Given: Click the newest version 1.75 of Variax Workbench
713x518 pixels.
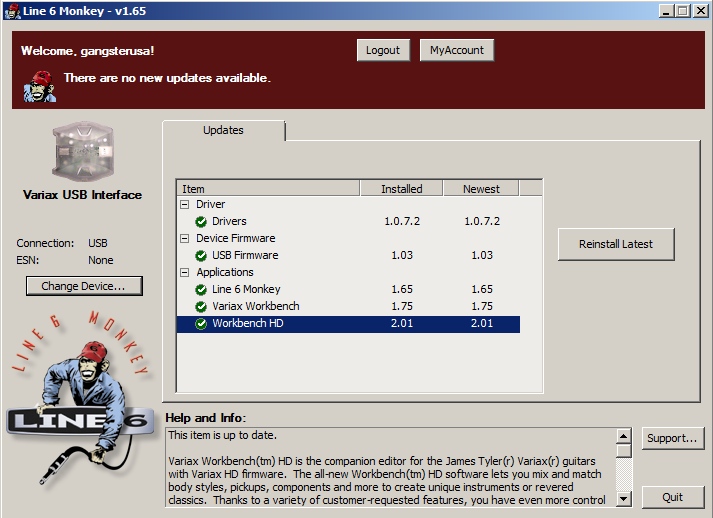Looking at the screenshot, I should point(482,307).
